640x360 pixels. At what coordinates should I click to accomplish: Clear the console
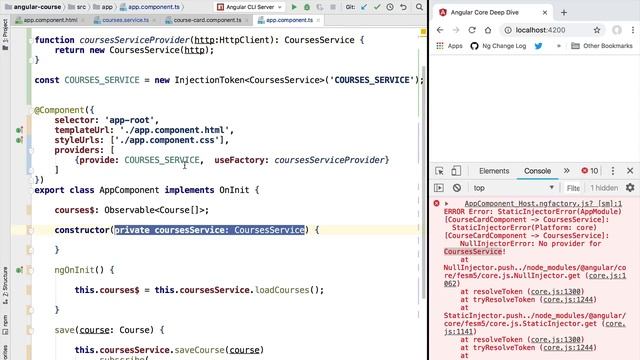[457, 188]
